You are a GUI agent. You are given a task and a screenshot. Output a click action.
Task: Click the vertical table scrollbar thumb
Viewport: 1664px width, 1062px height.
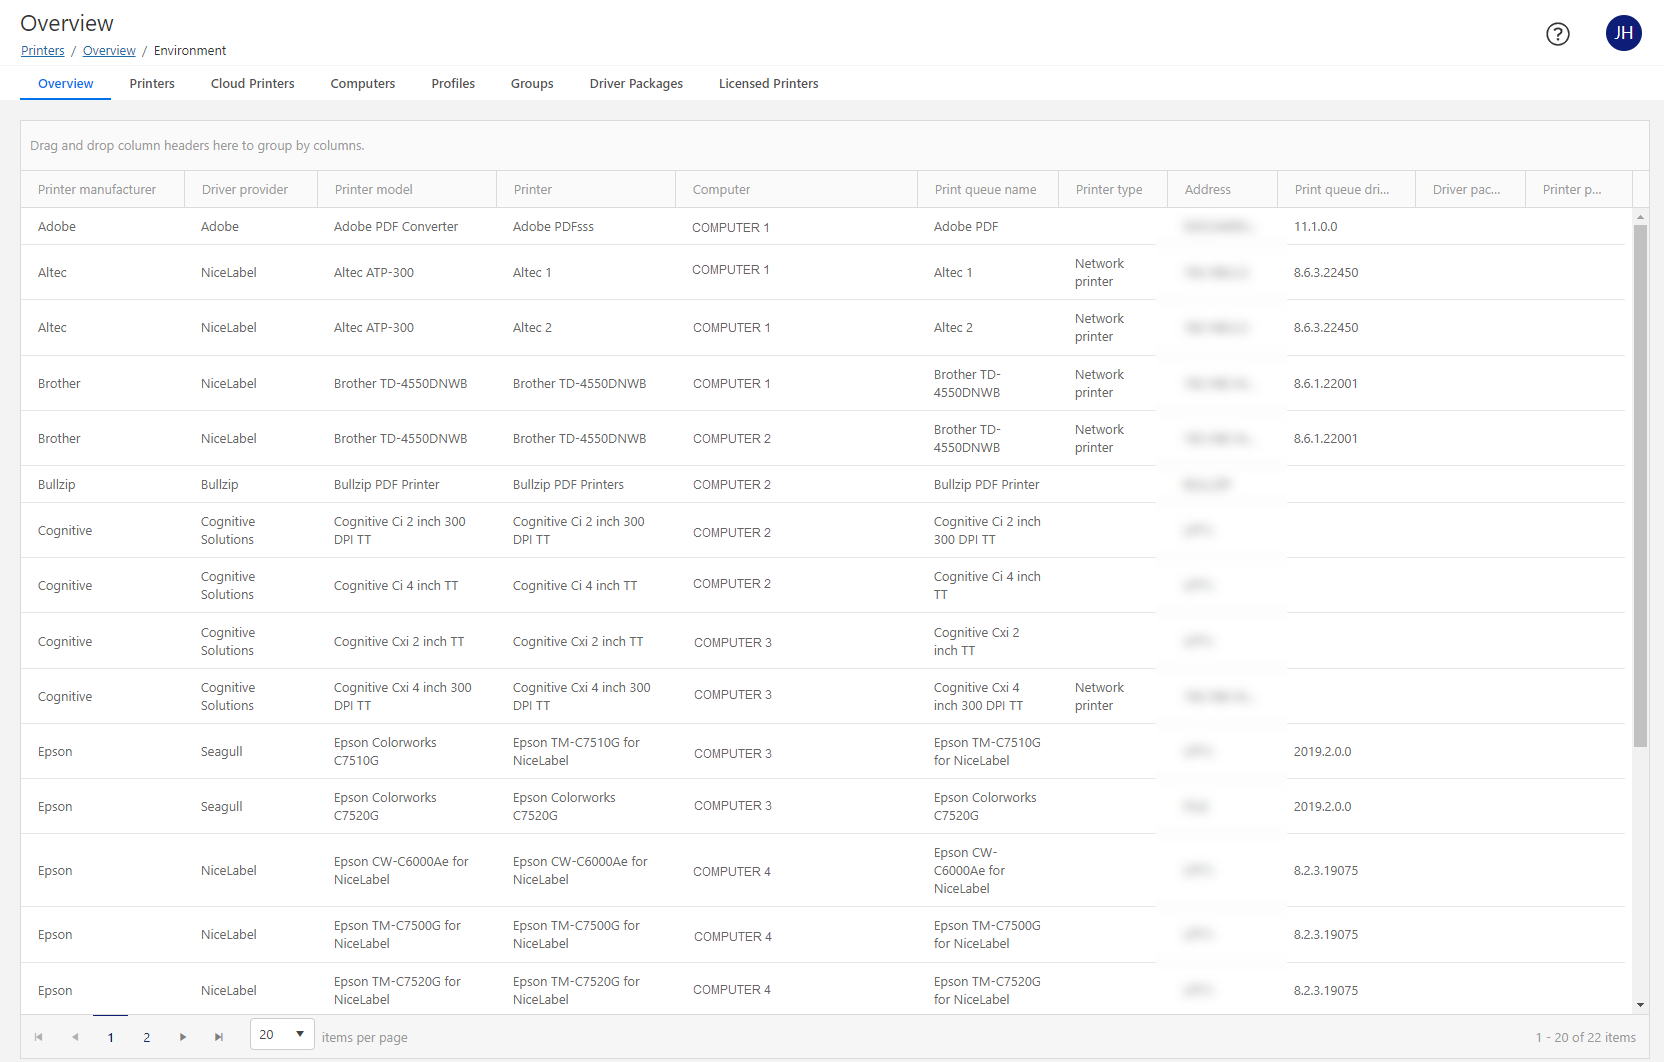coord(1640,485)
